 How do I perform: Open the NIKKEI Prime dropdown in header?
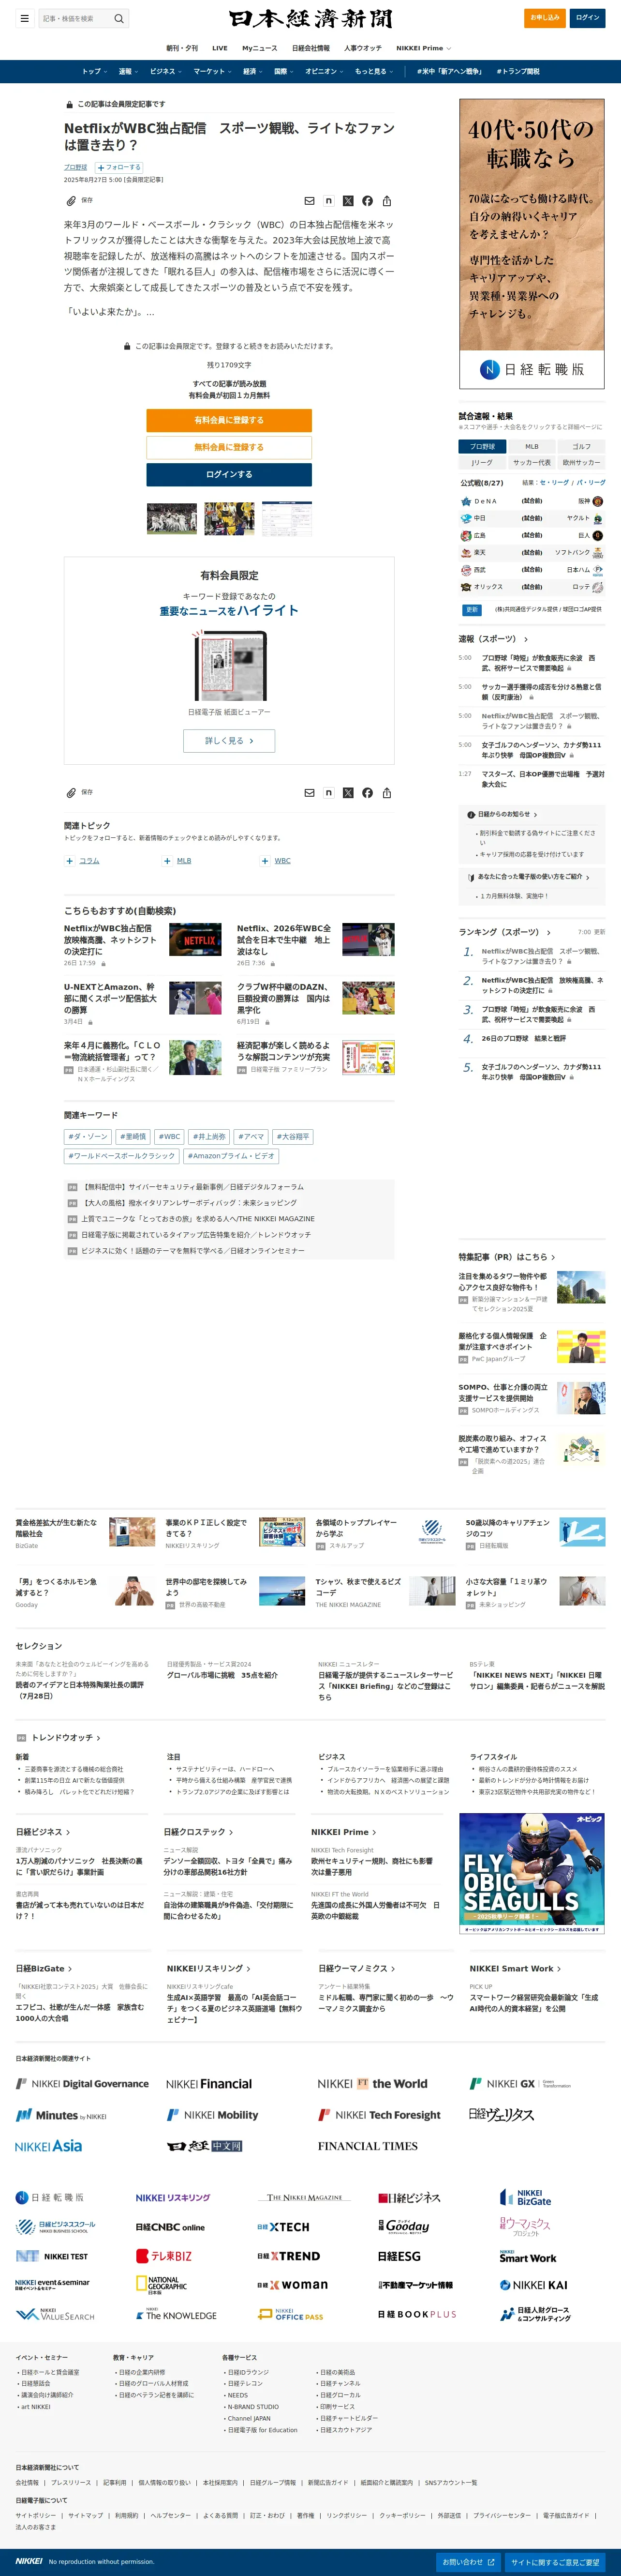423,48
